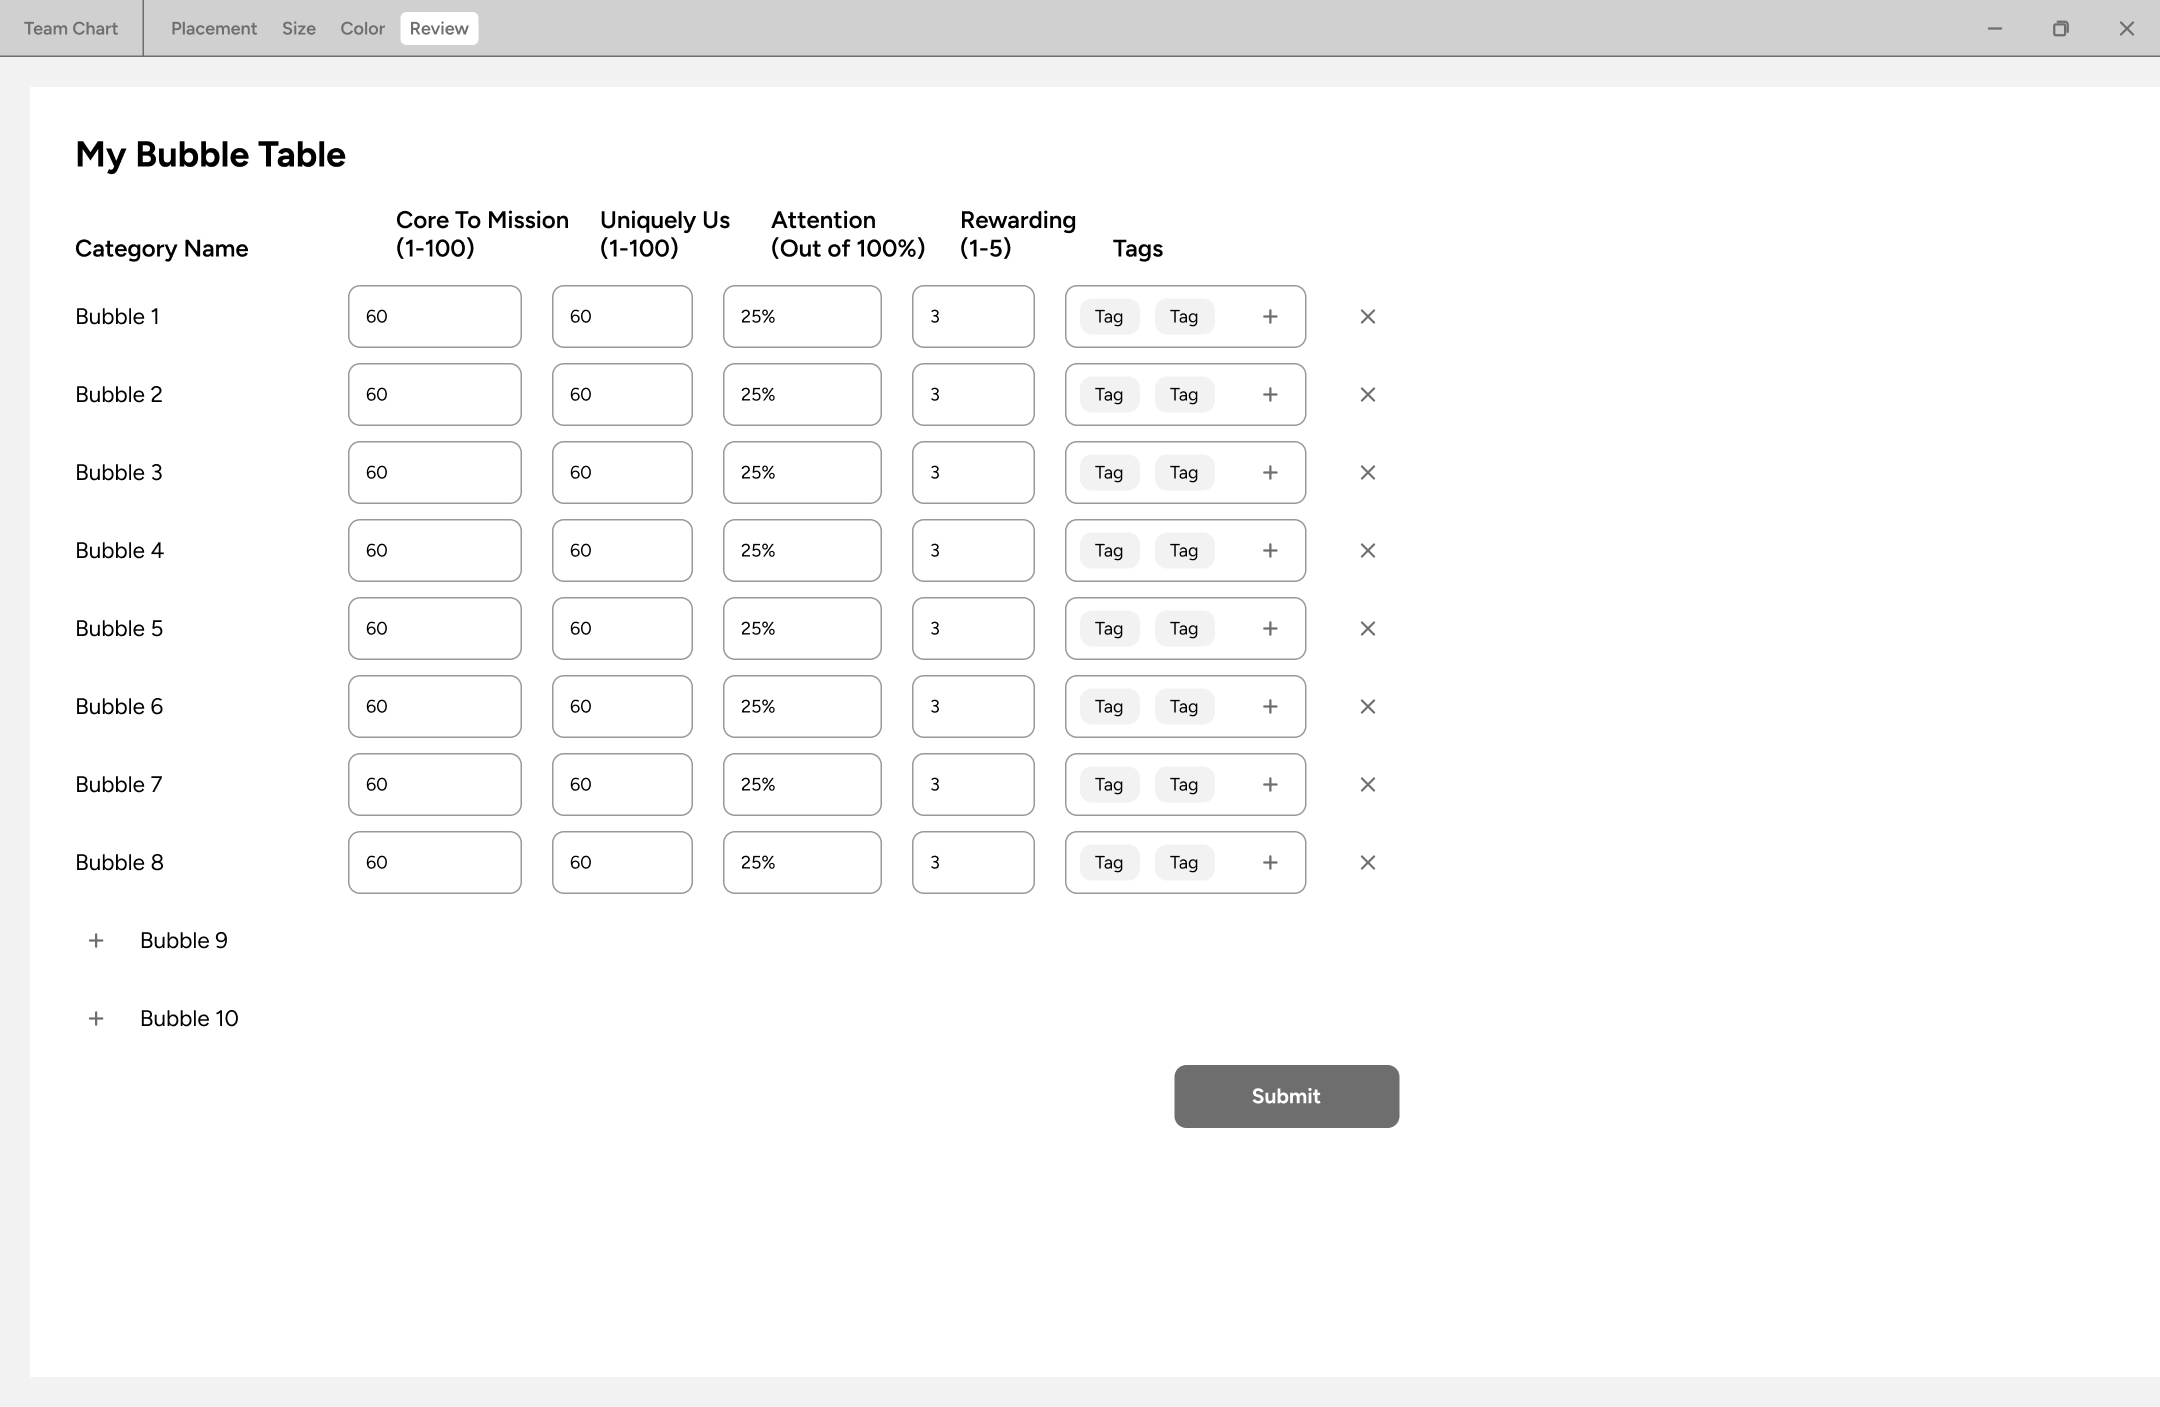The width and height of the screenshot is (2160, 1407).
Task: Restore the window size
Action: click(x=2060, y=29)
